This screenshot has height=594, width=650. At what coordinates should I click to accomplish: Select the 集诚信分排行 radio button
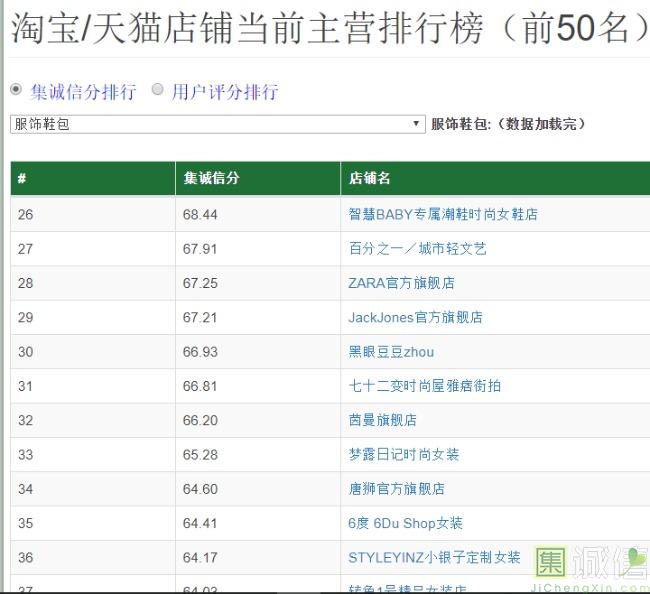tap(16, 90)
